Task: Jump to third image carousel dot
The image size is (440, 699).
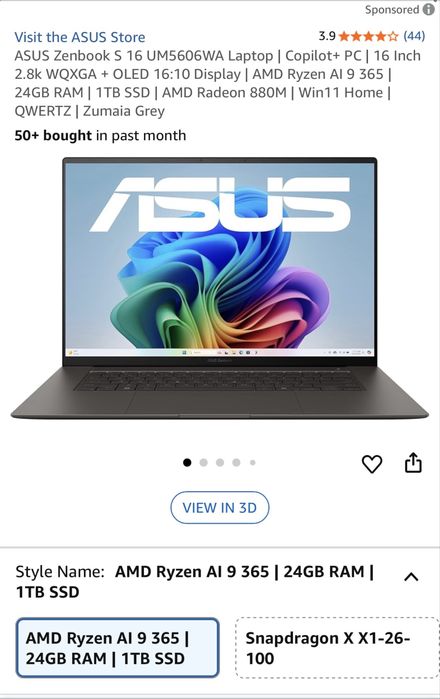Action: (220, 462)
